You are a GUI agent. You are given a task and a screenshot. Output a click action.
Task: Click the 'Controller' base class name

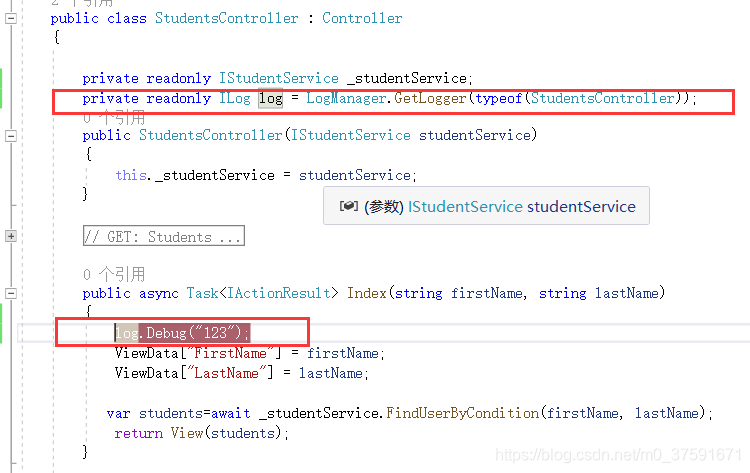coord(362,18)
